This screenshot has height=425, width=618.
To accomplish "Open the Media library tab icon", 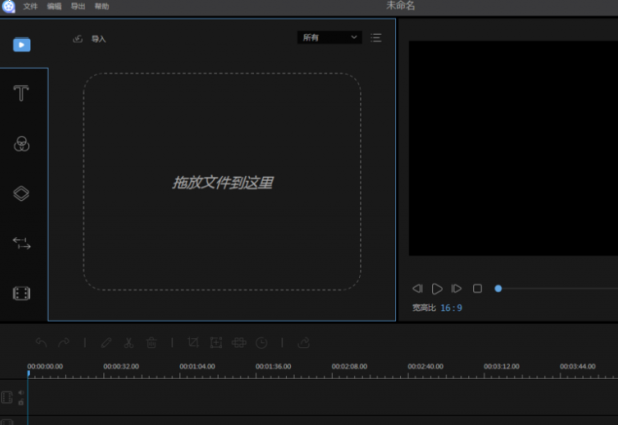I will coord(22,45).
